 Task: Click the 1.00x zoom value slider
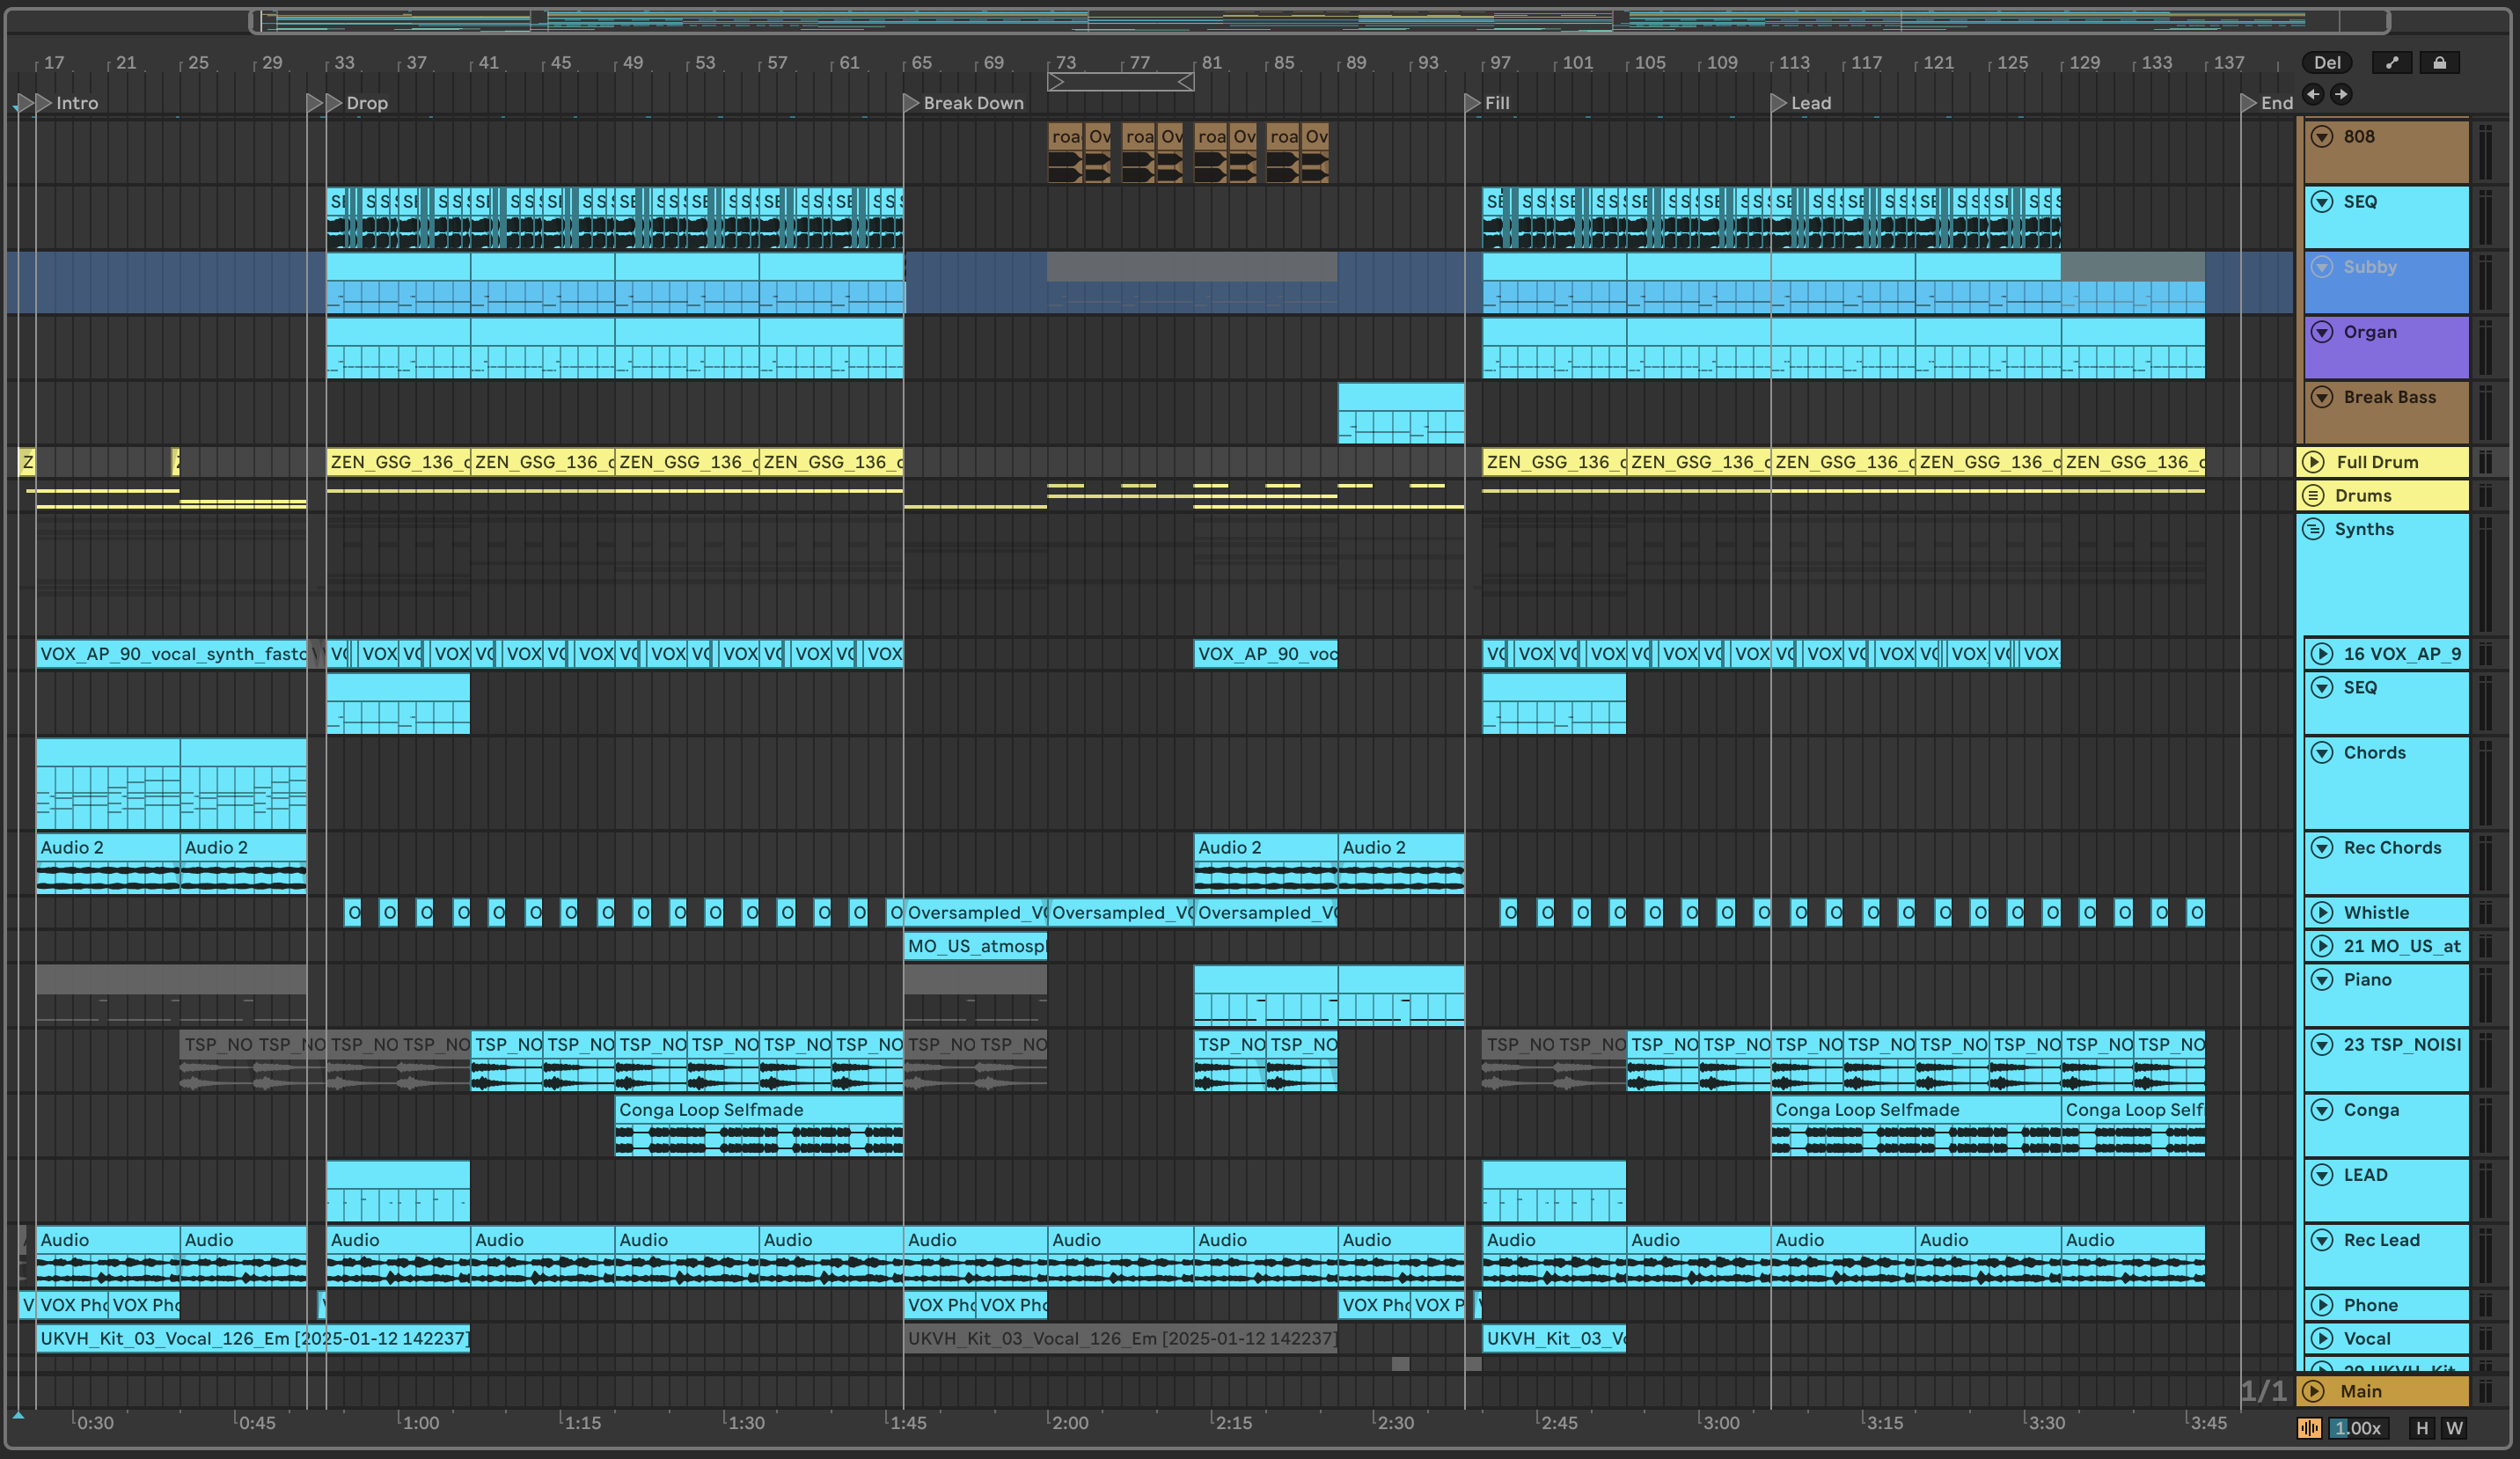coord(2357,1428)
